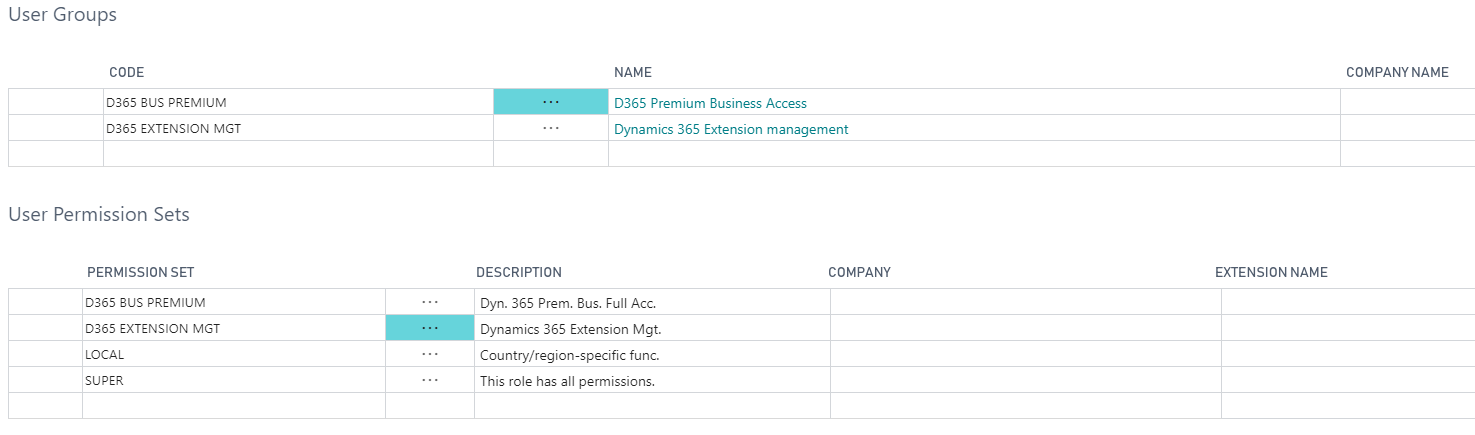Click PERMISSION SET column header
Screen dimensions: 1475x435
click(141, 273)
